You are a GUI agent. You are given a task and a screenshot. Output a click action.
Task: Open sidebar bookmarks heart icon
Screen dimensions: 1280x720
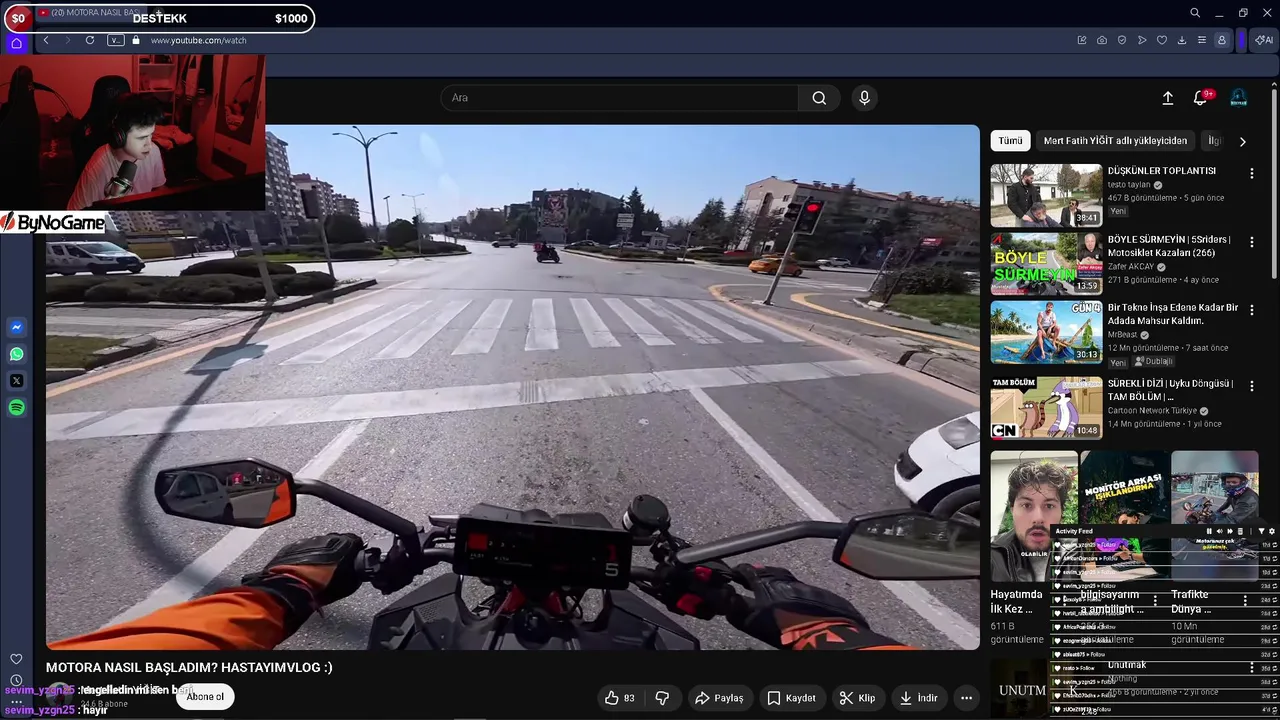[x=16, y=659]
